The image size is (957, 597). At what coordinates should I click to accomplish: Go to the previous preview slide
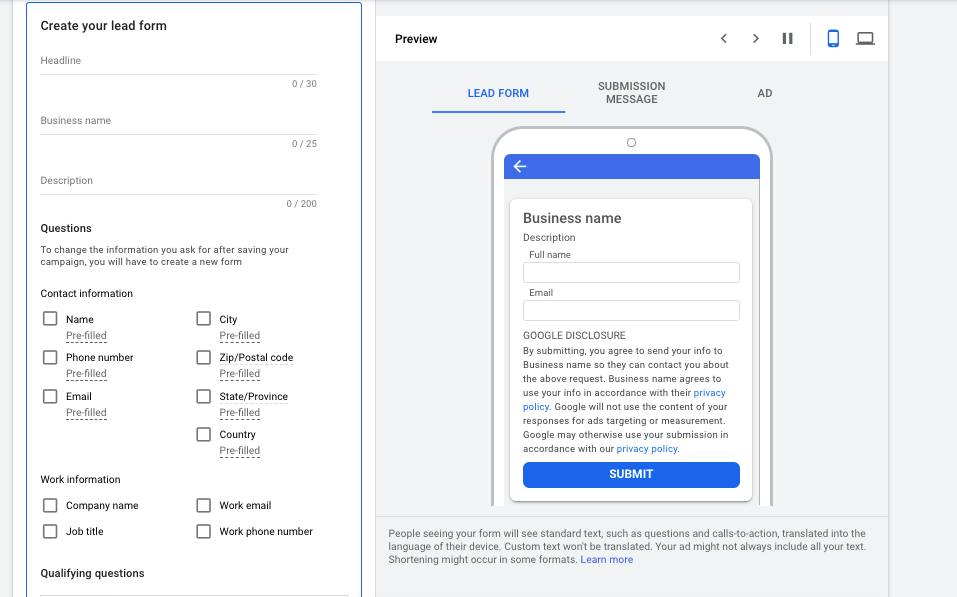[724, 38]
